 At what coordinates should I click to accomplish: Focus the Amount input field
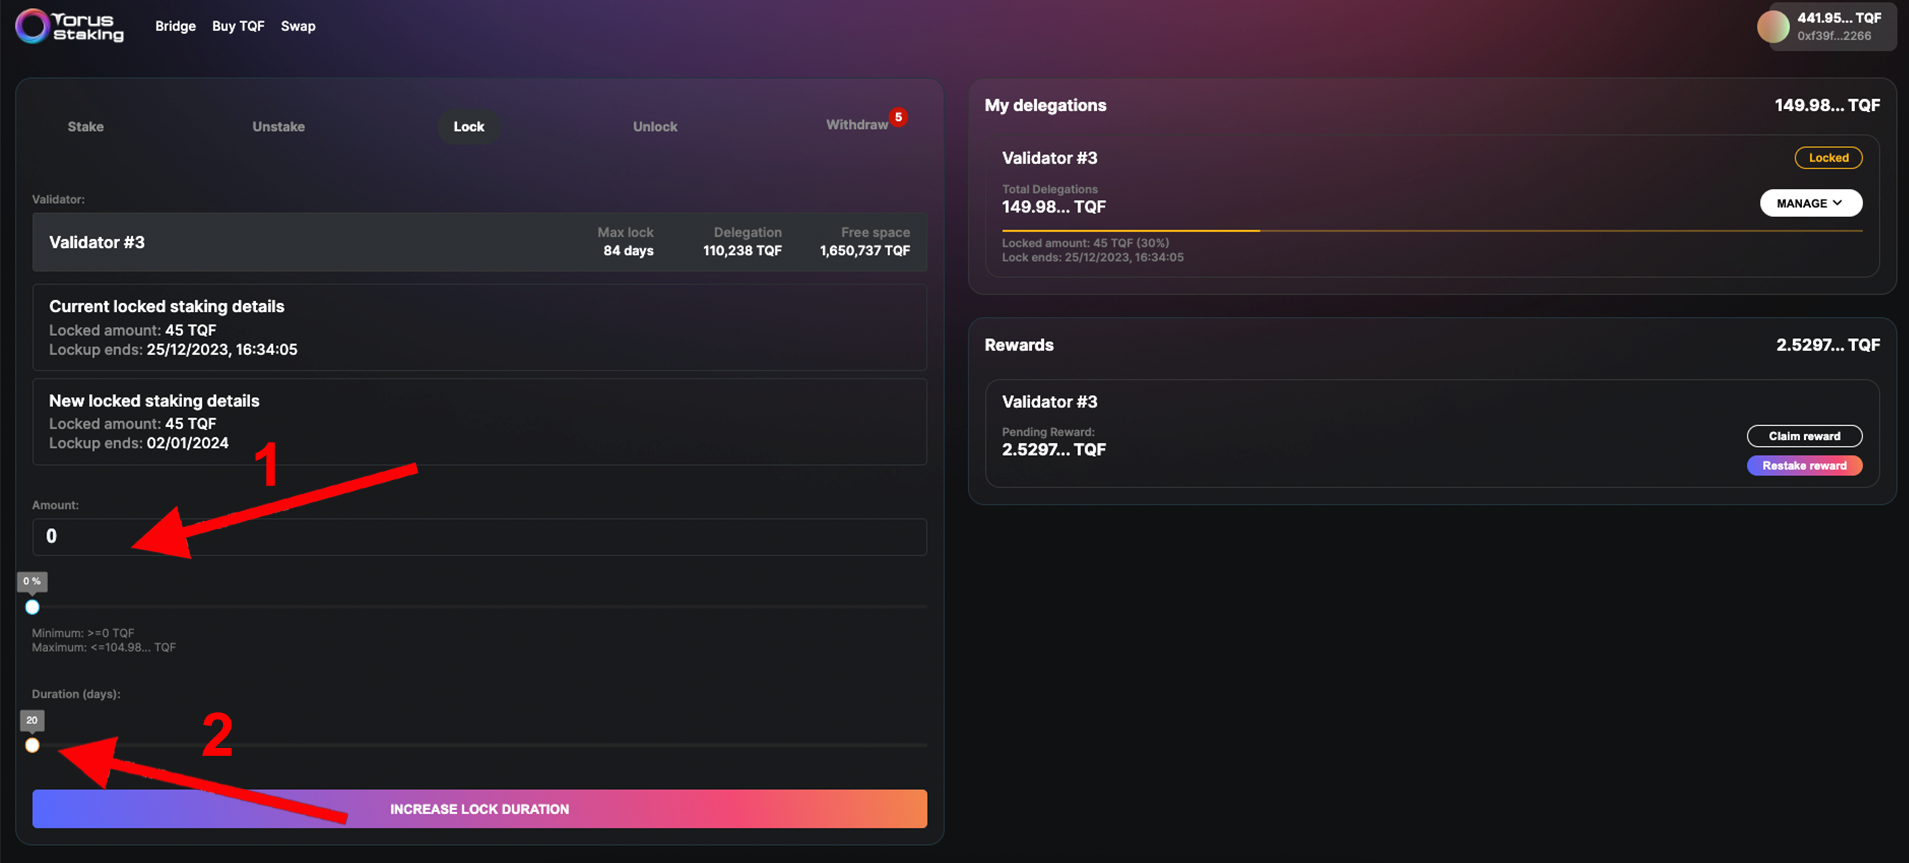pos(479,537)
